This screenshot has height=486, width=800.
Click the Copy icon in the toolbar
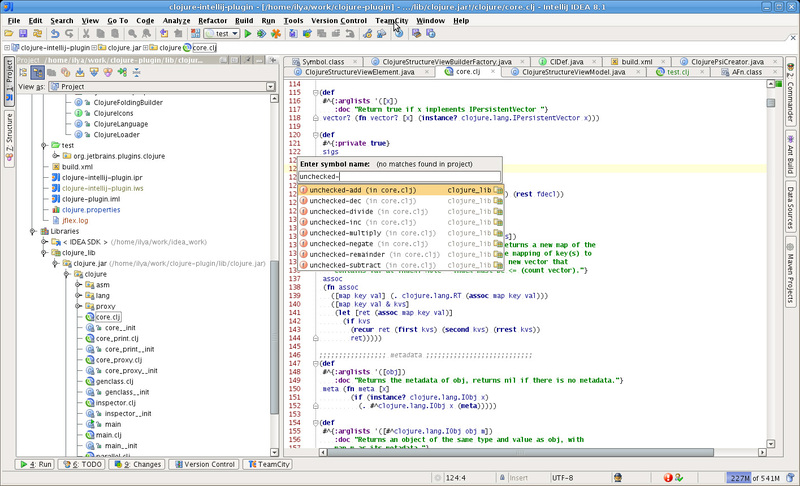(101, 34)
